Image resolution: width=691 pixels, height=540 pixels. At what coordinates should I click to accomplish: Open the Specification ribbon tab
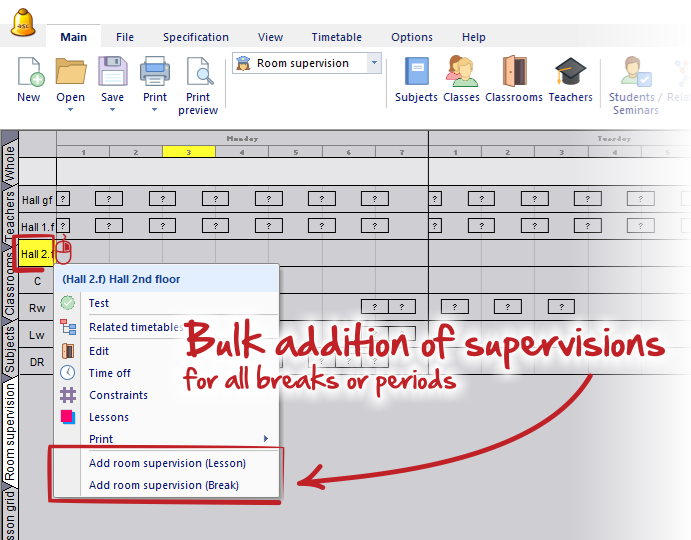(196, 37)
